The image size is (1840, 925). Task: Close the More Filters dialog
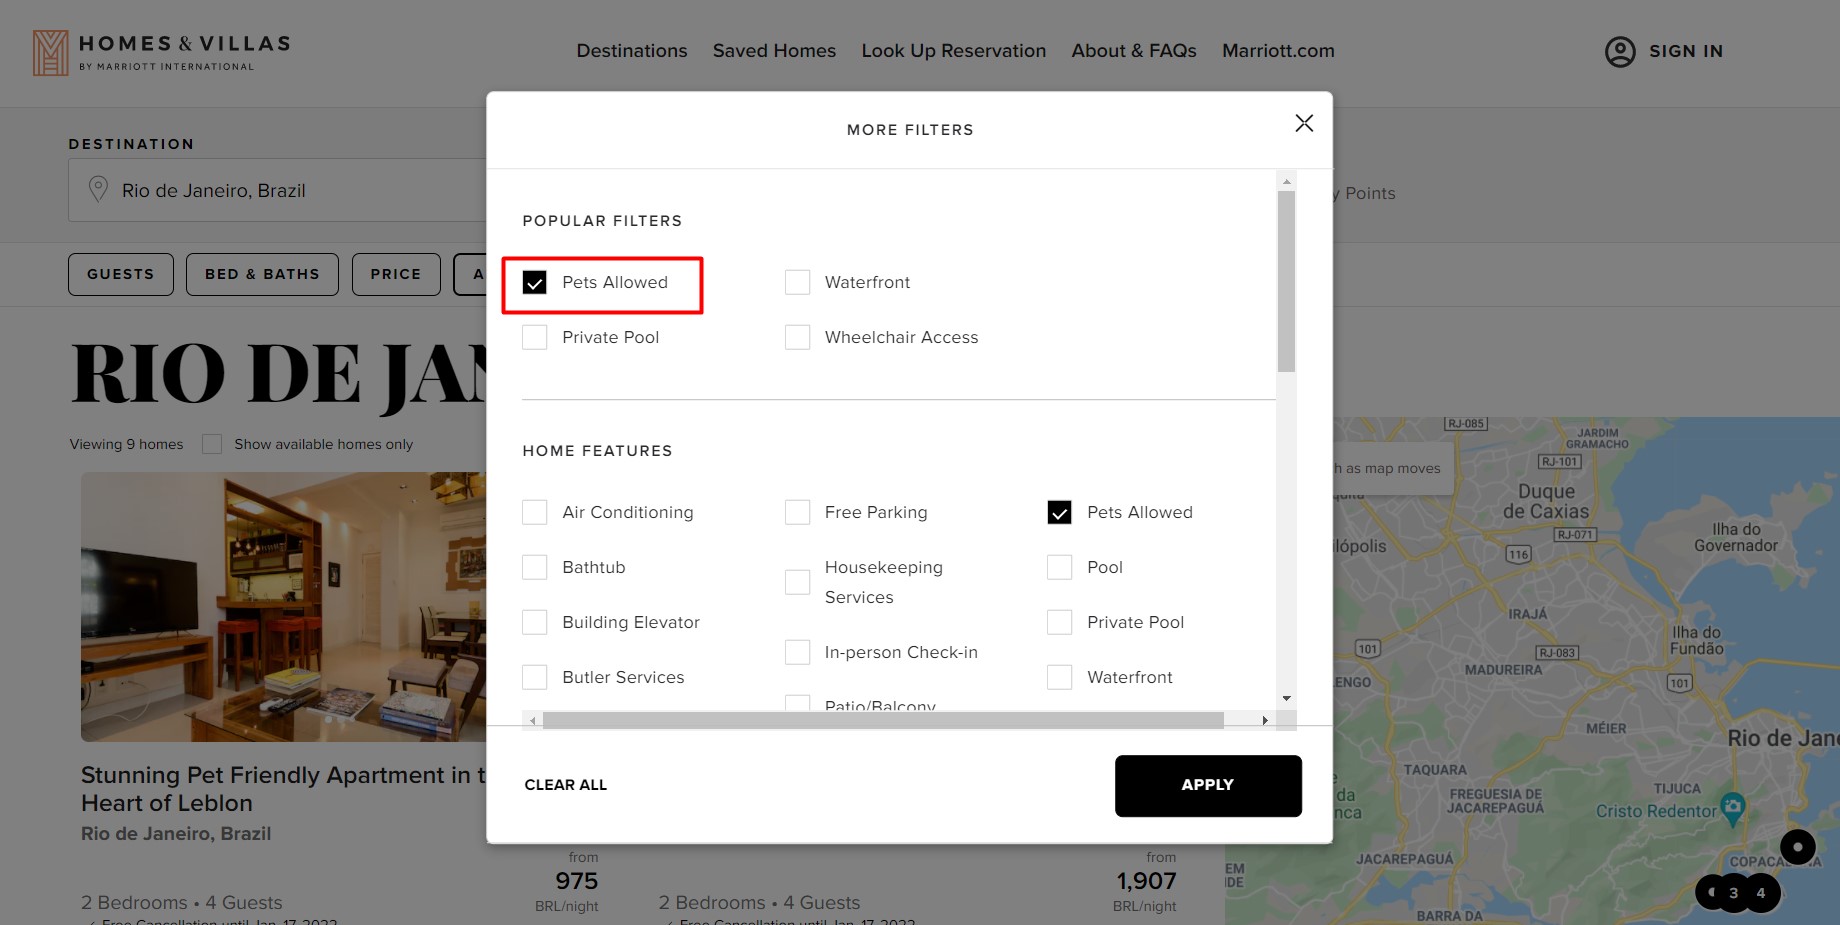[1304, 123]
